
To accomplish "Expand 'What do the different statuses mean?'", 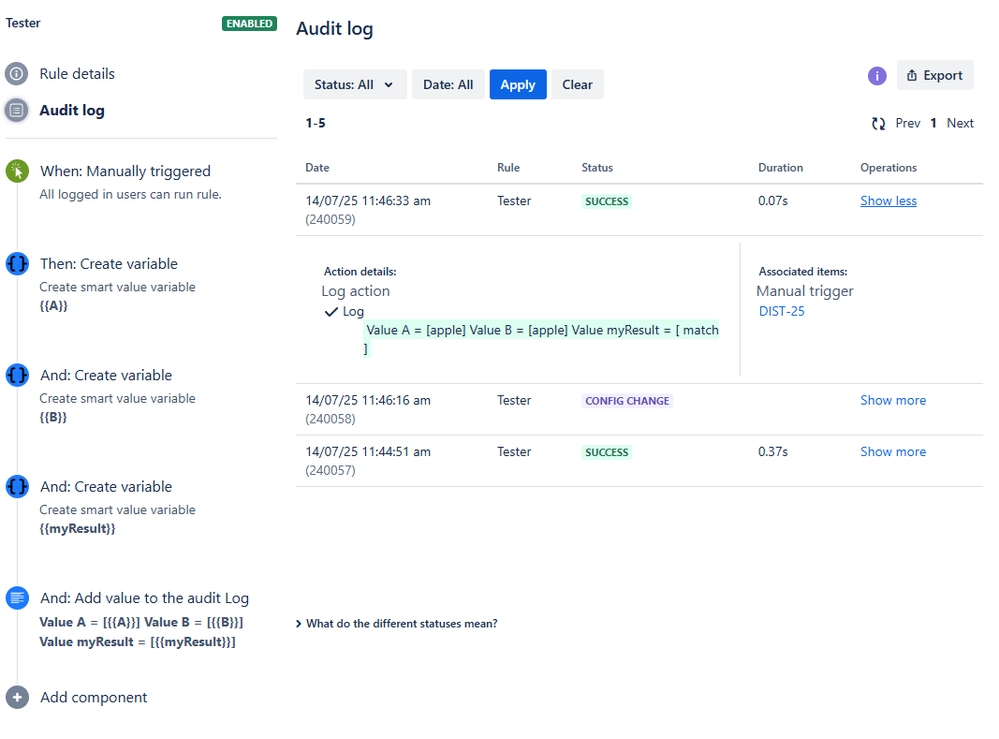I will (396, 624).
